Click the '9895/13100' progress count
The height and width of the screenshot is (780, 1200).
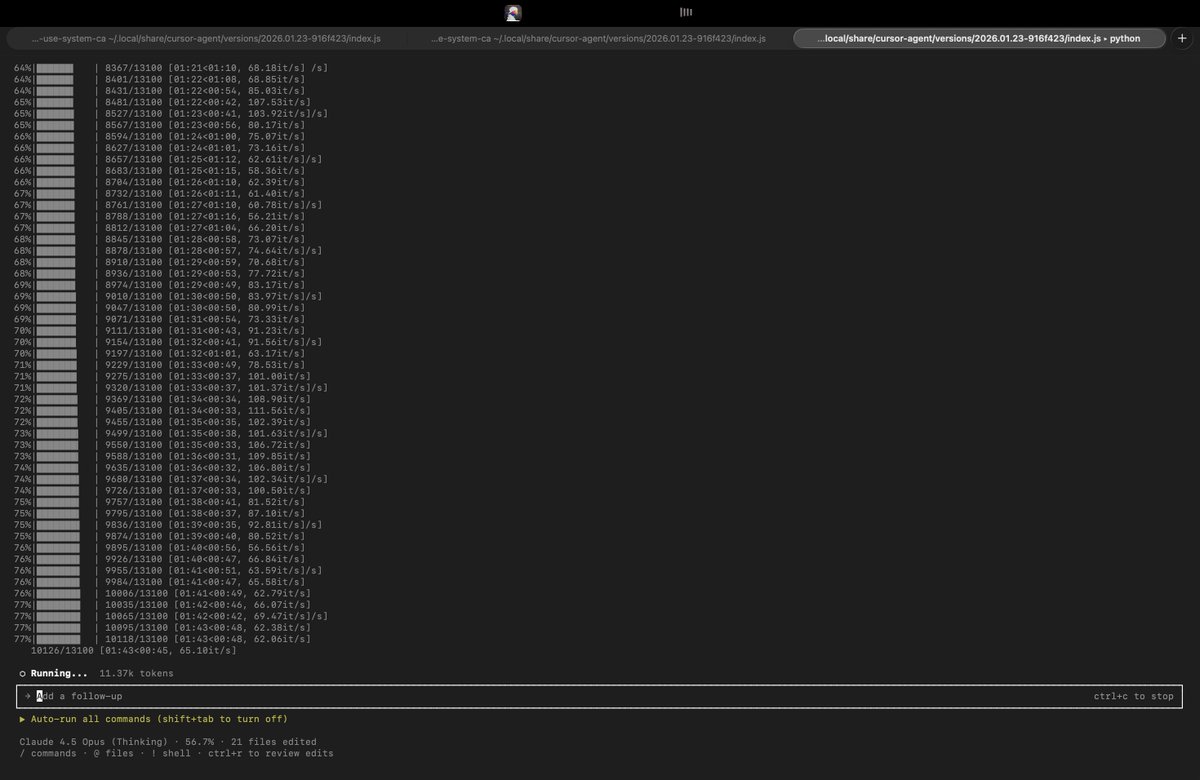(133, 548)
